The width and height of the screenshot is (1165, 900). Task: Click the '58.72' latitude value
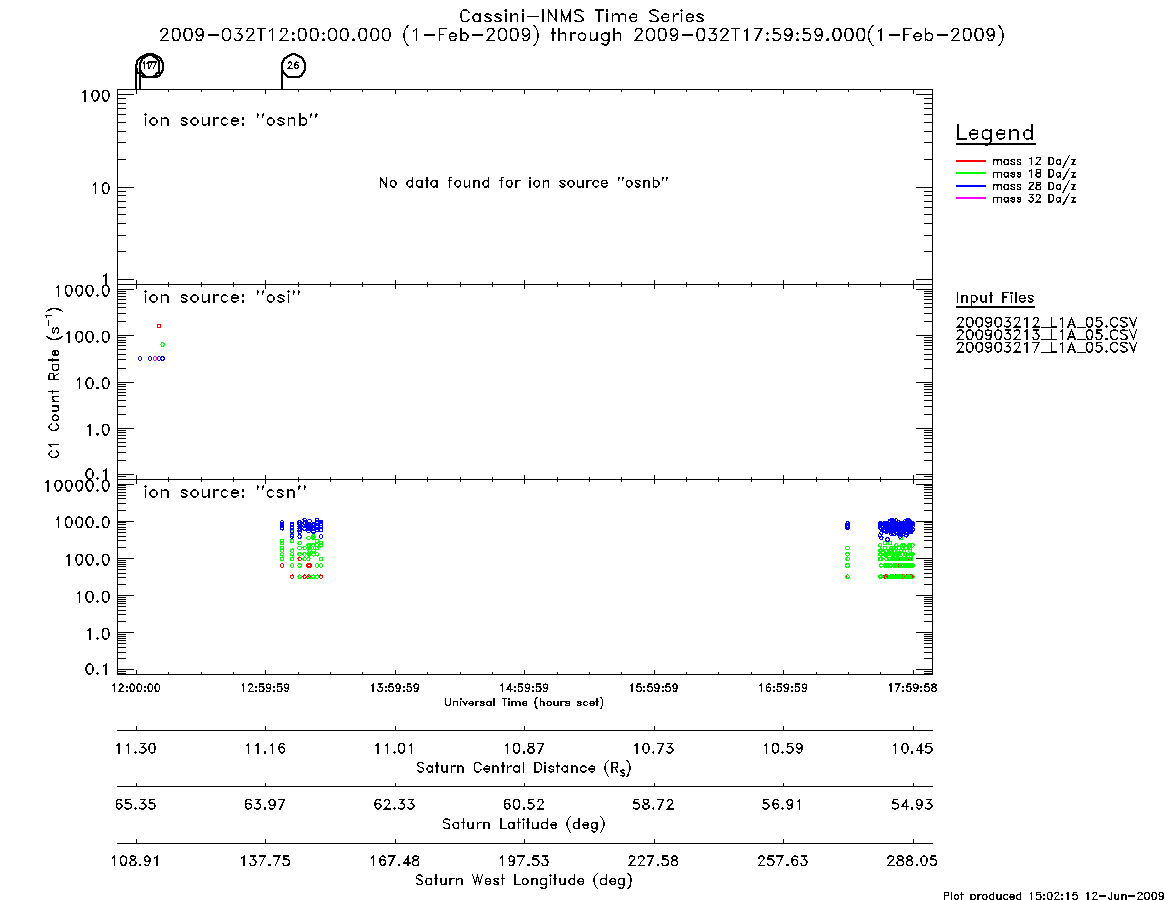pyautogui.click(x=654, y=805)
